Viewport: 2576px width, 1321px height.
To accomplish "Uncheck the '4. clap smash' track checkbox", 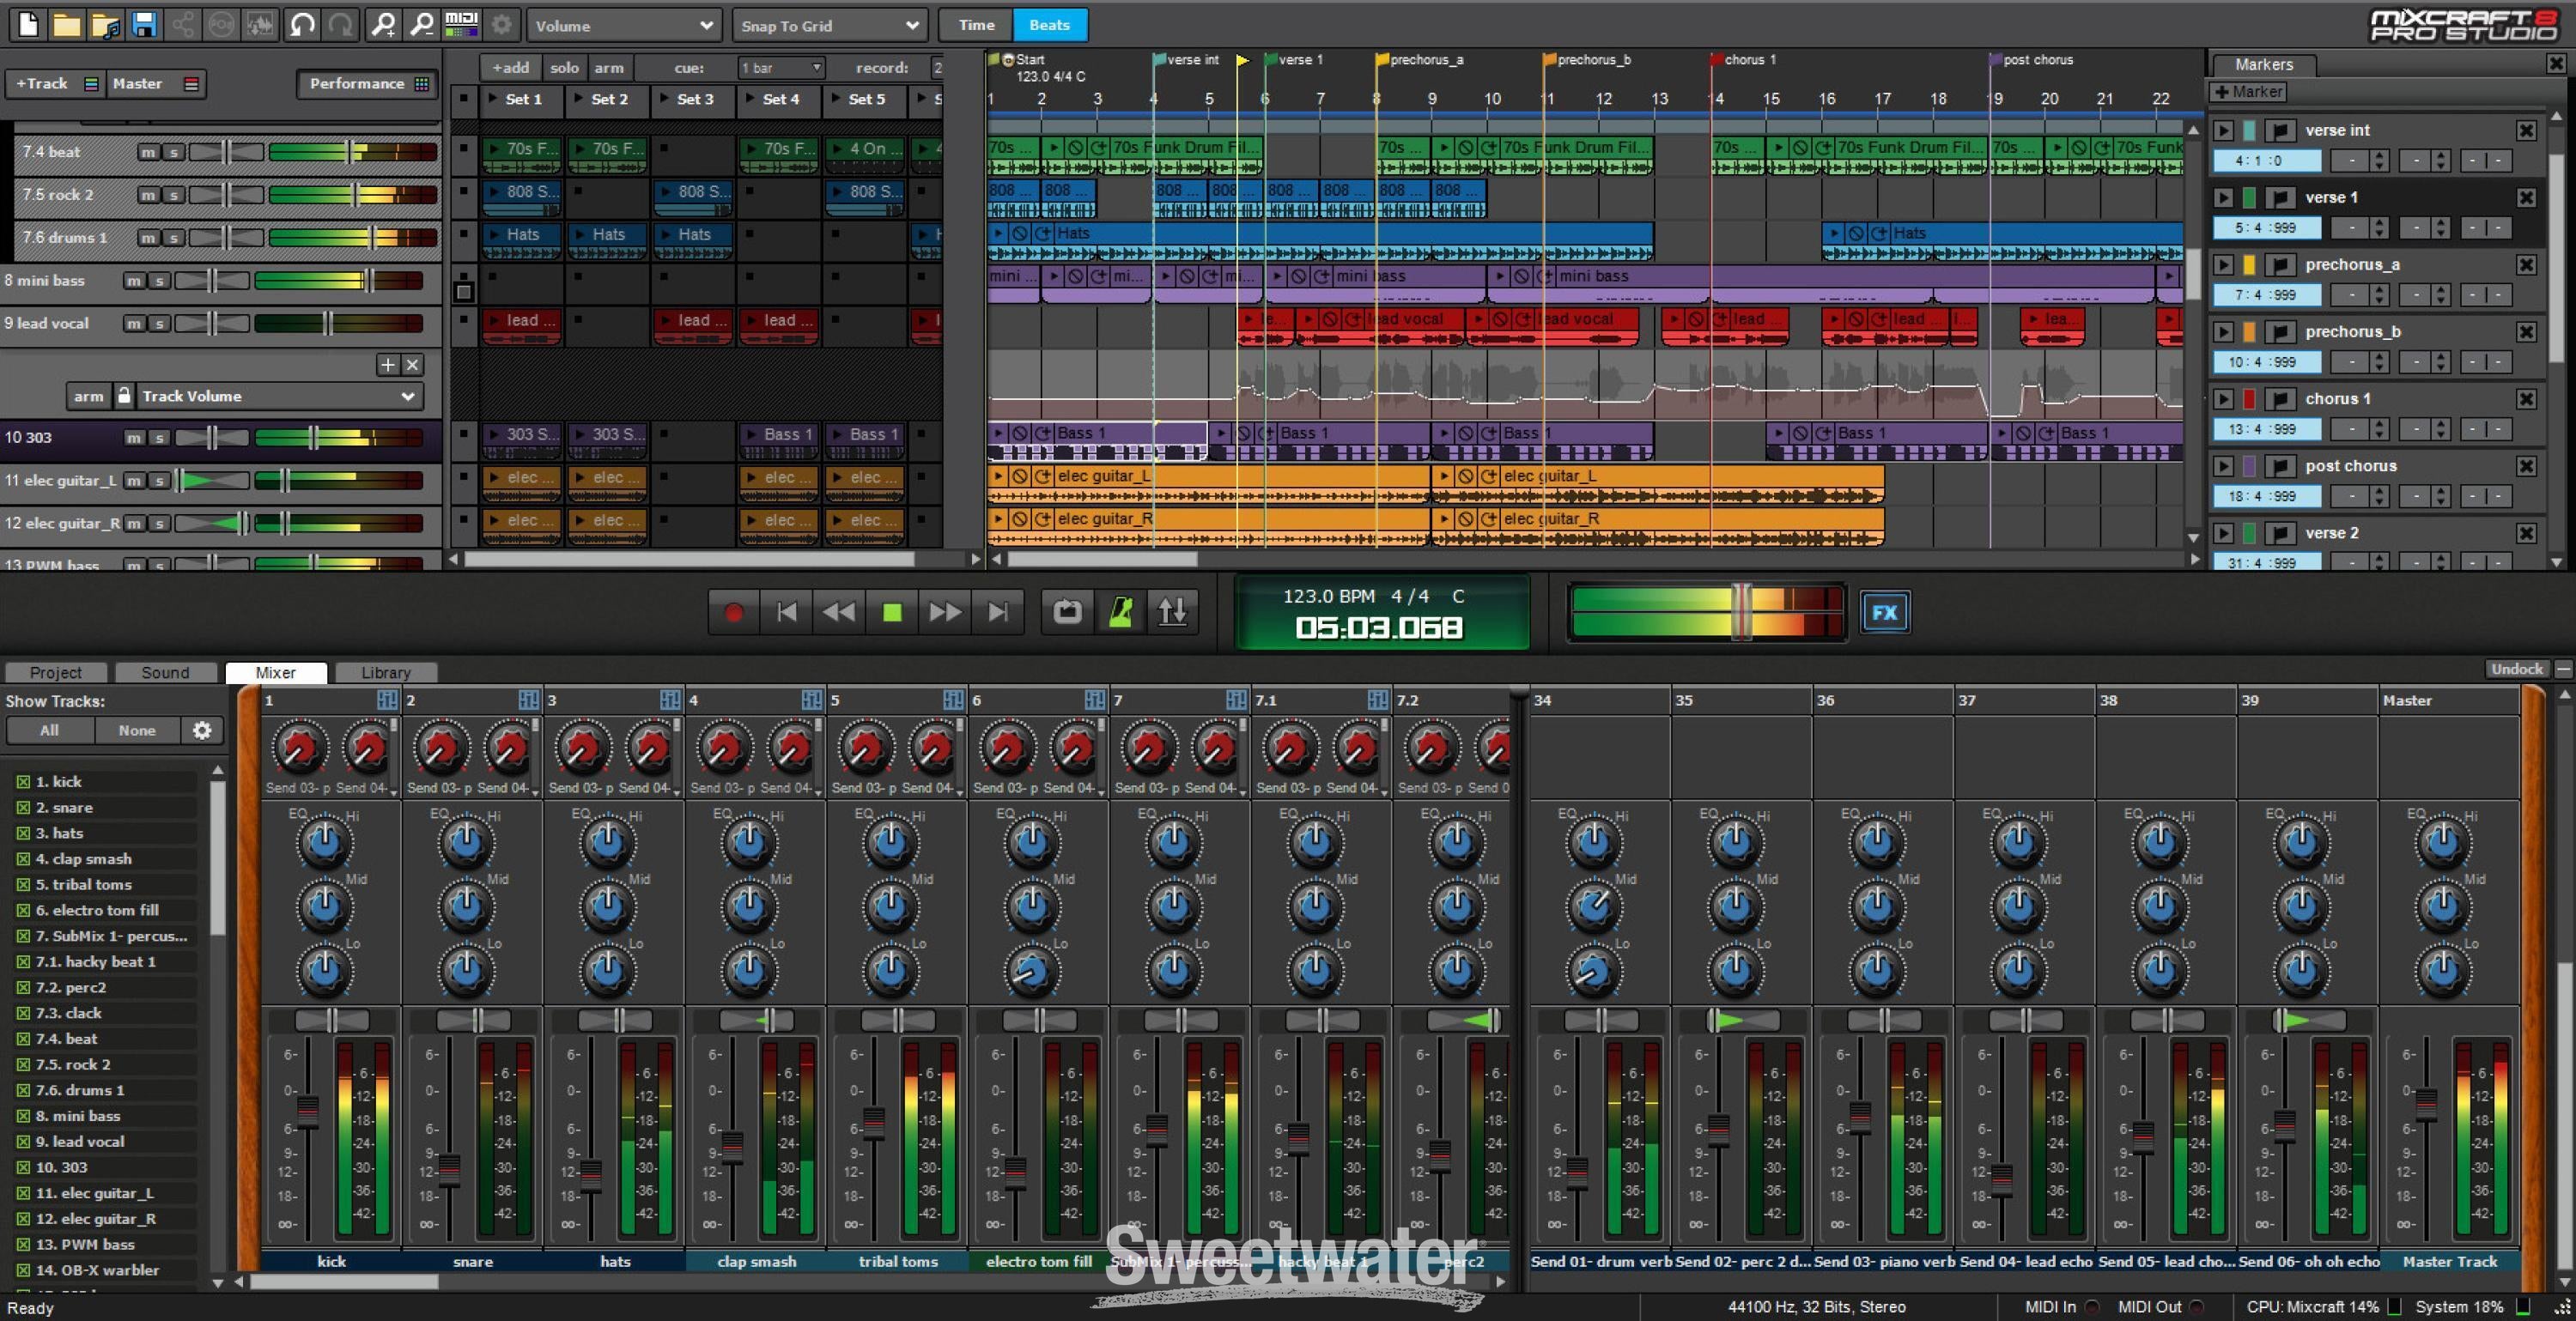I will point(22,859).
